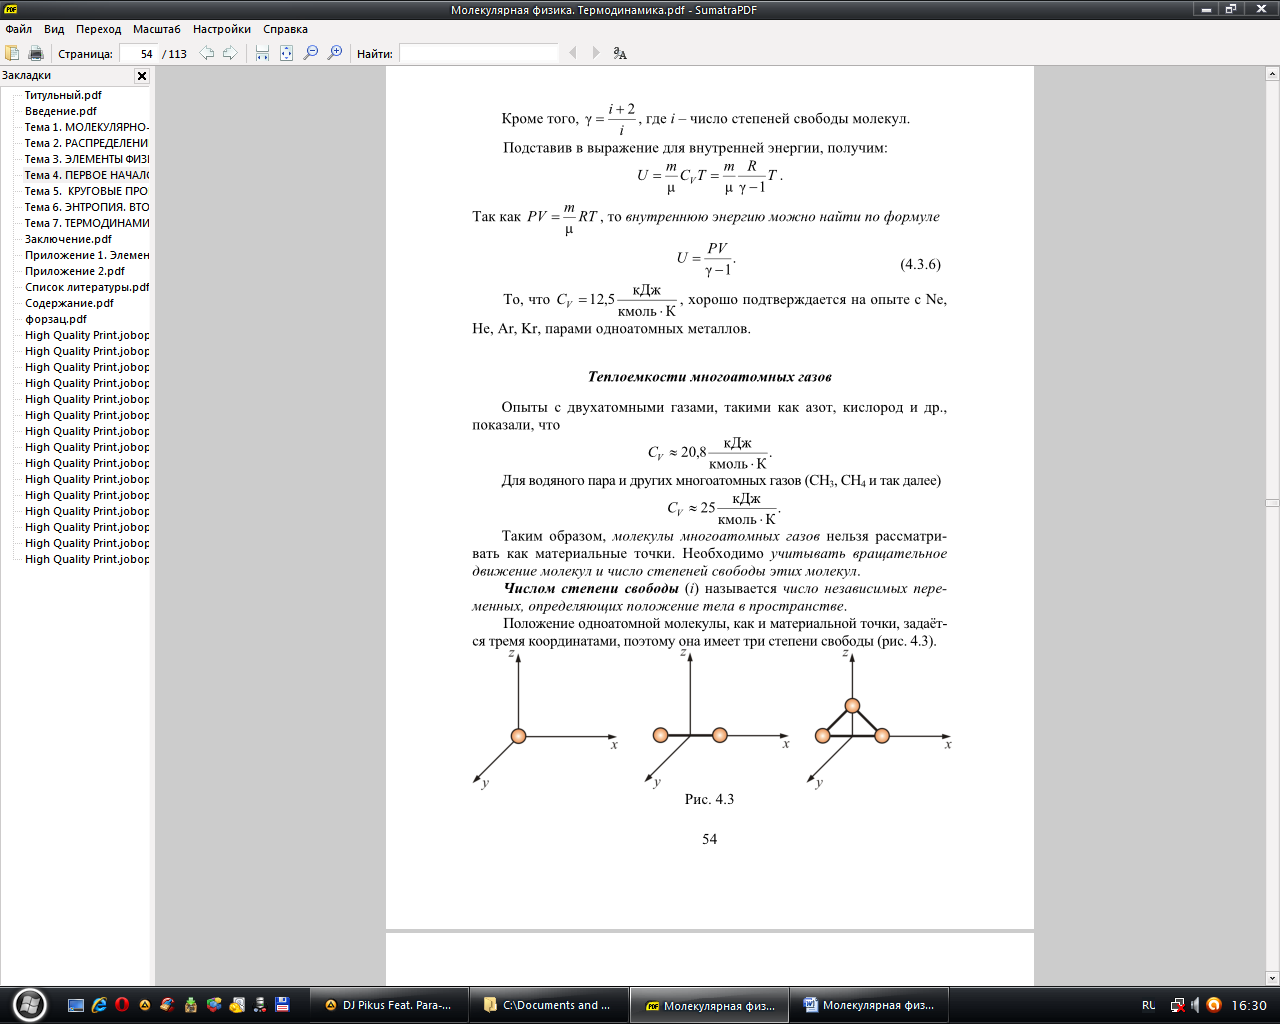Screen dimensions: 1280x1024
Task: Click the Open file toolbar icon
Action: tap(12, 53)
